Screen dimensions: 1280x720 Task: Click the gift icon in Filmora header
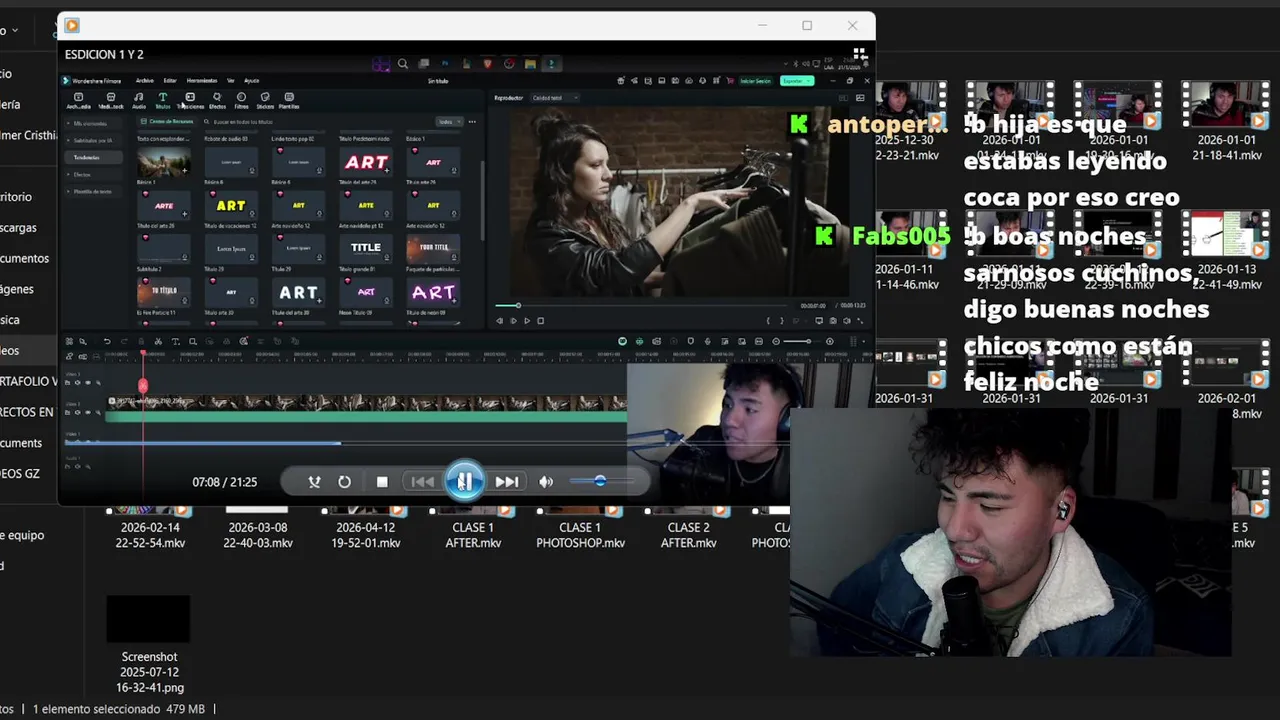(621, 81)
